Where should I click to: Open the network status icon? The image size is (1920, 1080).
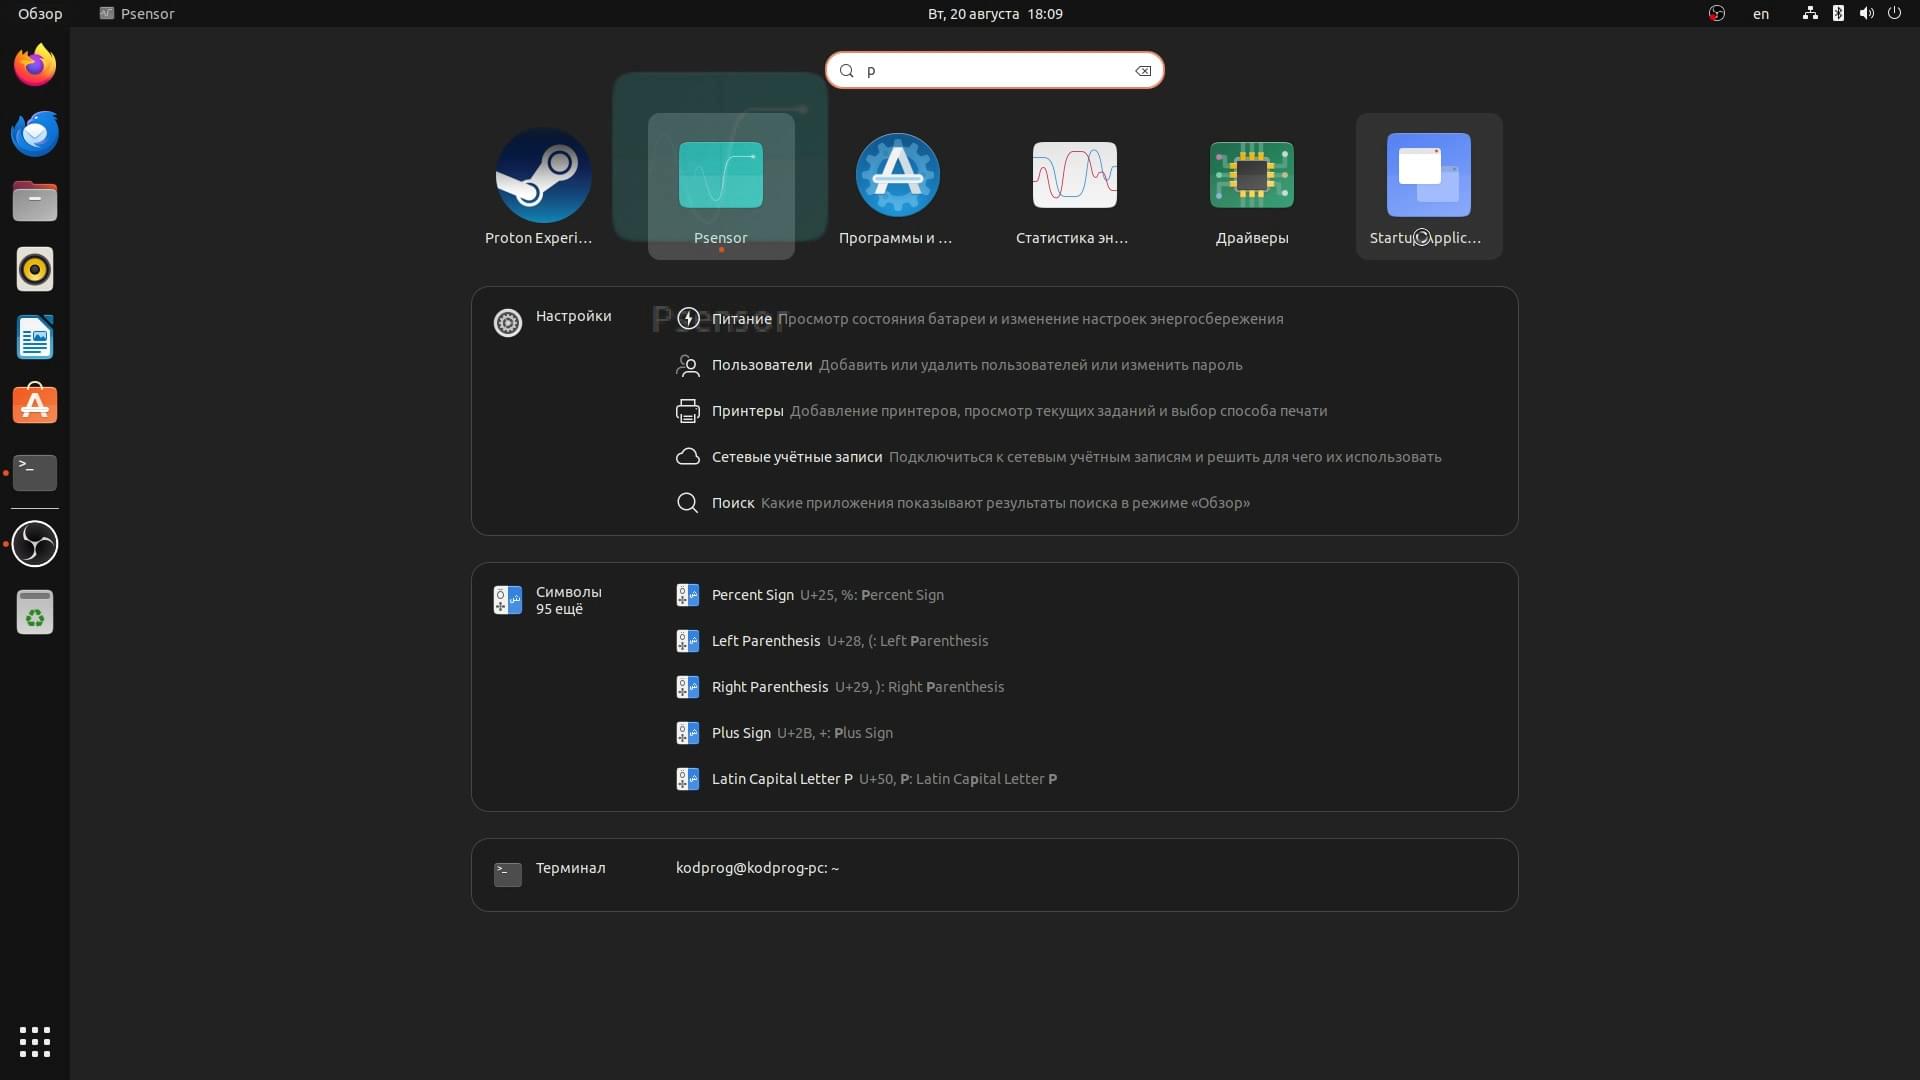coord(1810,14)
